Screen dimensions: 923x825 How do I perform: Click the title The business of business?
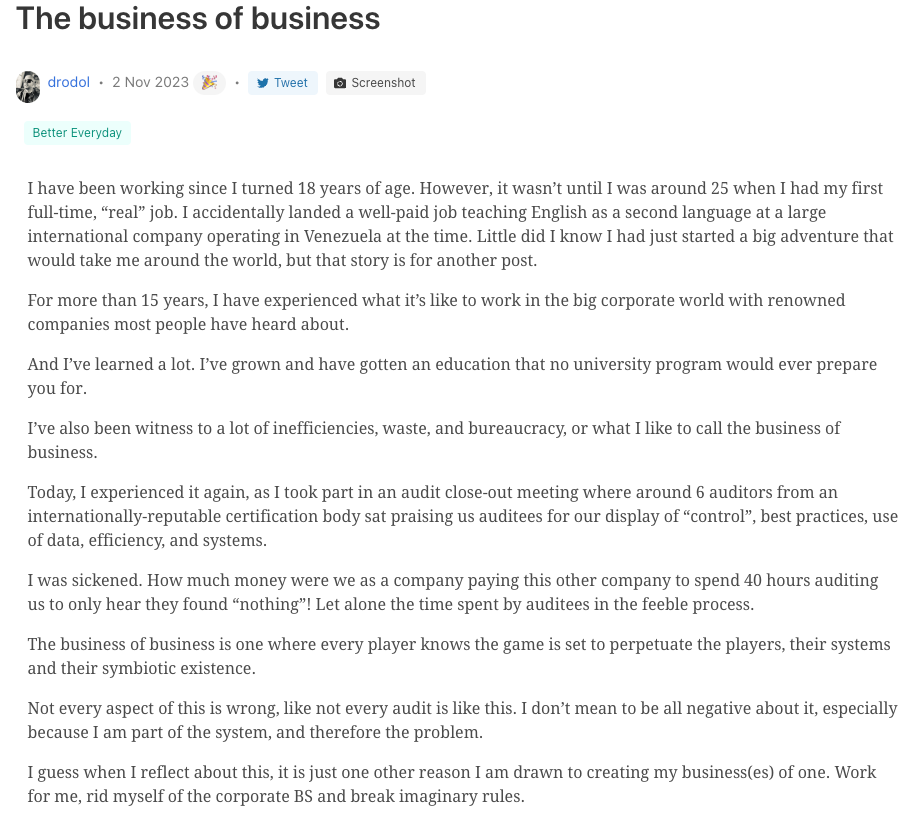[198, 18]
